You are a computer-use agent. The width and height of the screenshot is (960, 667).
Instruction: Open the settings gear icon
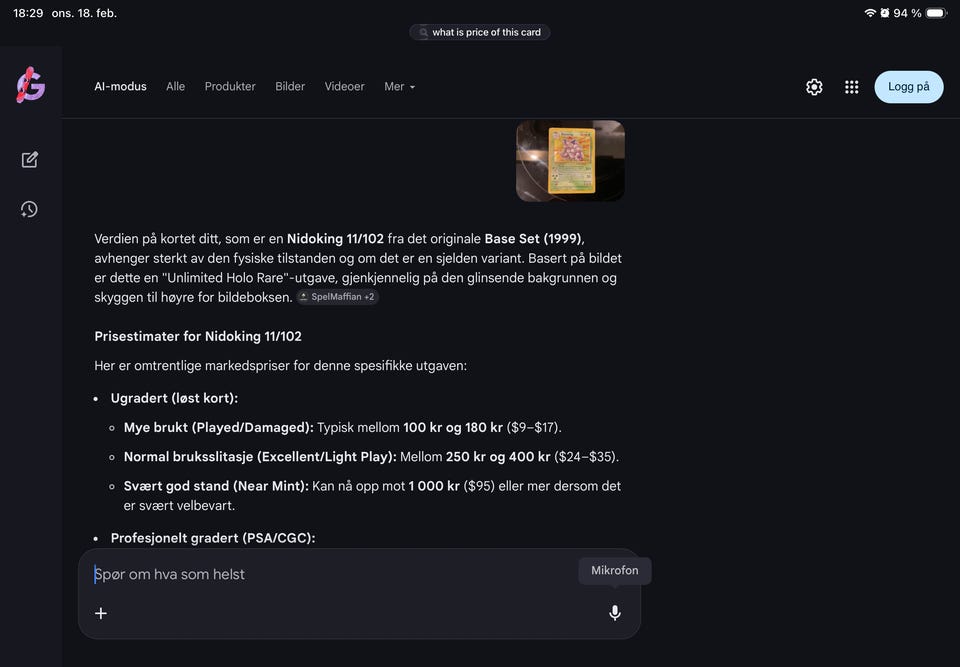(x=814, y=87)
